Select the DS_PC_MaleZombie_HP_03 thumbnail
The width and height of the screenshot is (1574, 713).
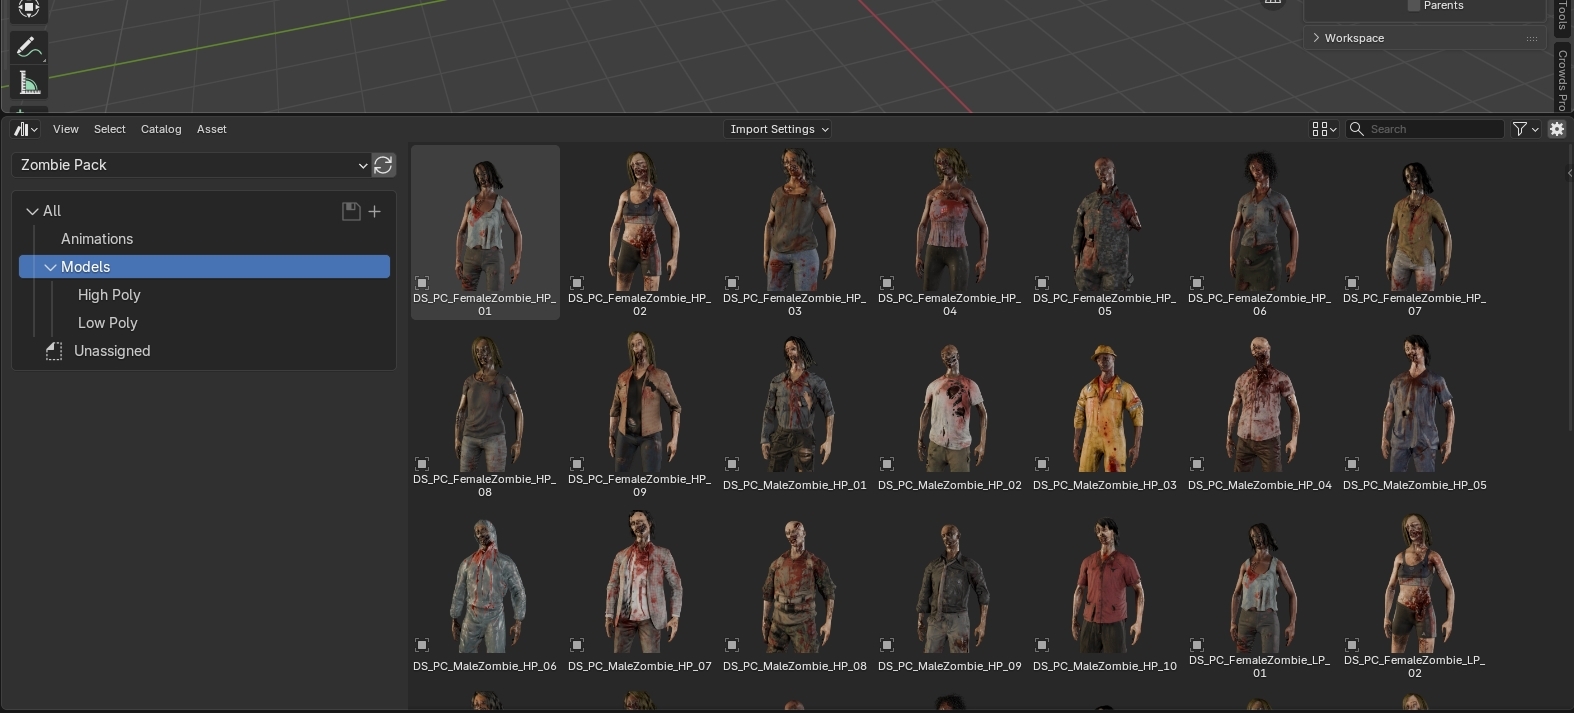tap(1104, 410)
